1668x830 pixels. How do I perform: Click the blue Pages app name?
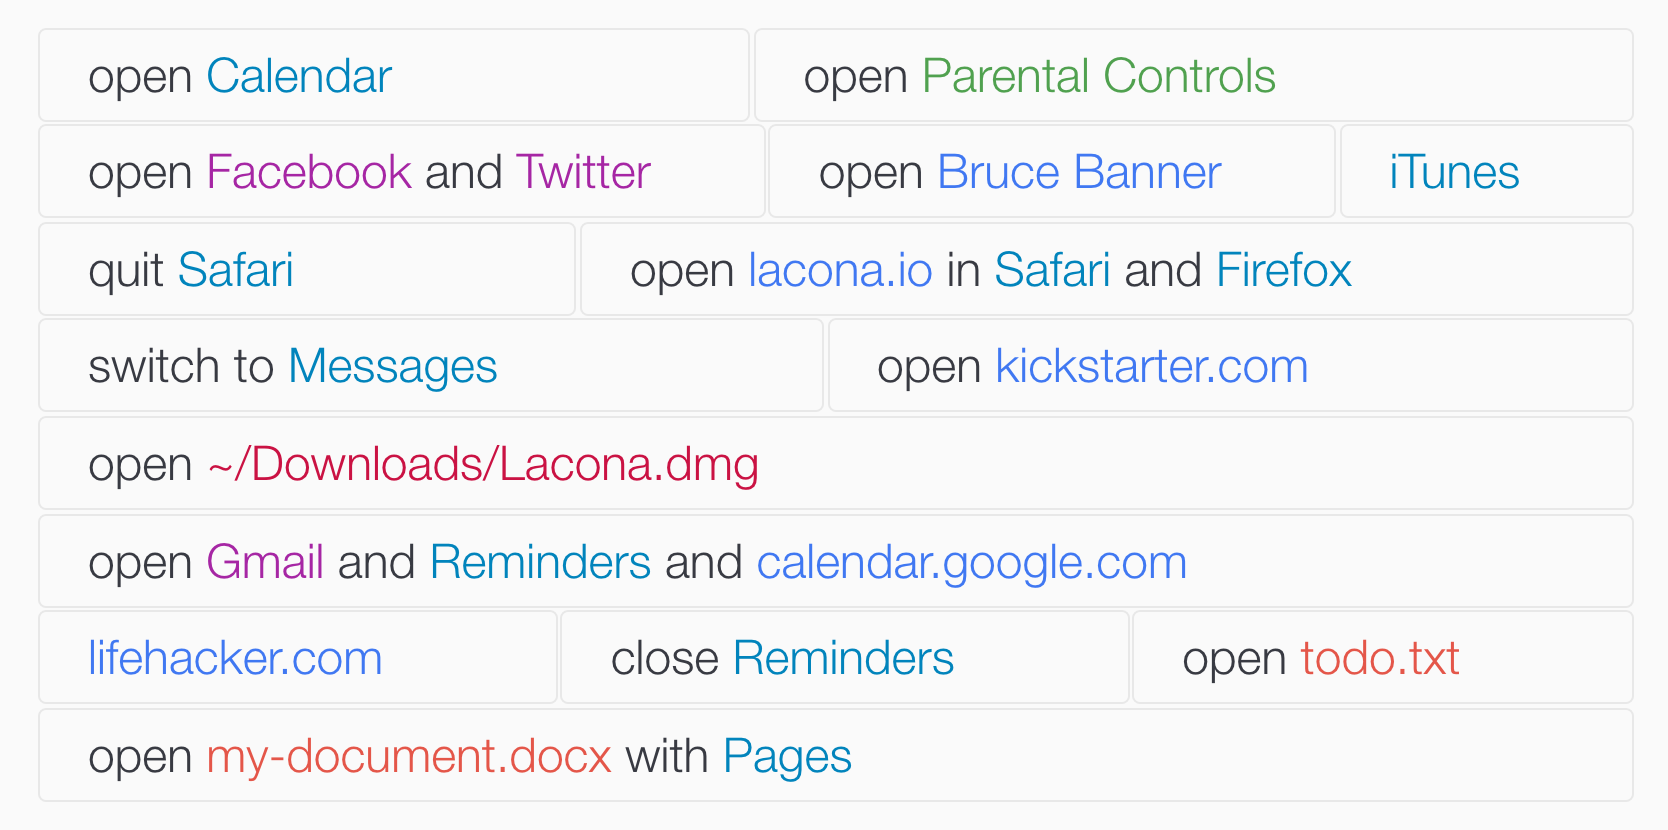tap(787, 756)
